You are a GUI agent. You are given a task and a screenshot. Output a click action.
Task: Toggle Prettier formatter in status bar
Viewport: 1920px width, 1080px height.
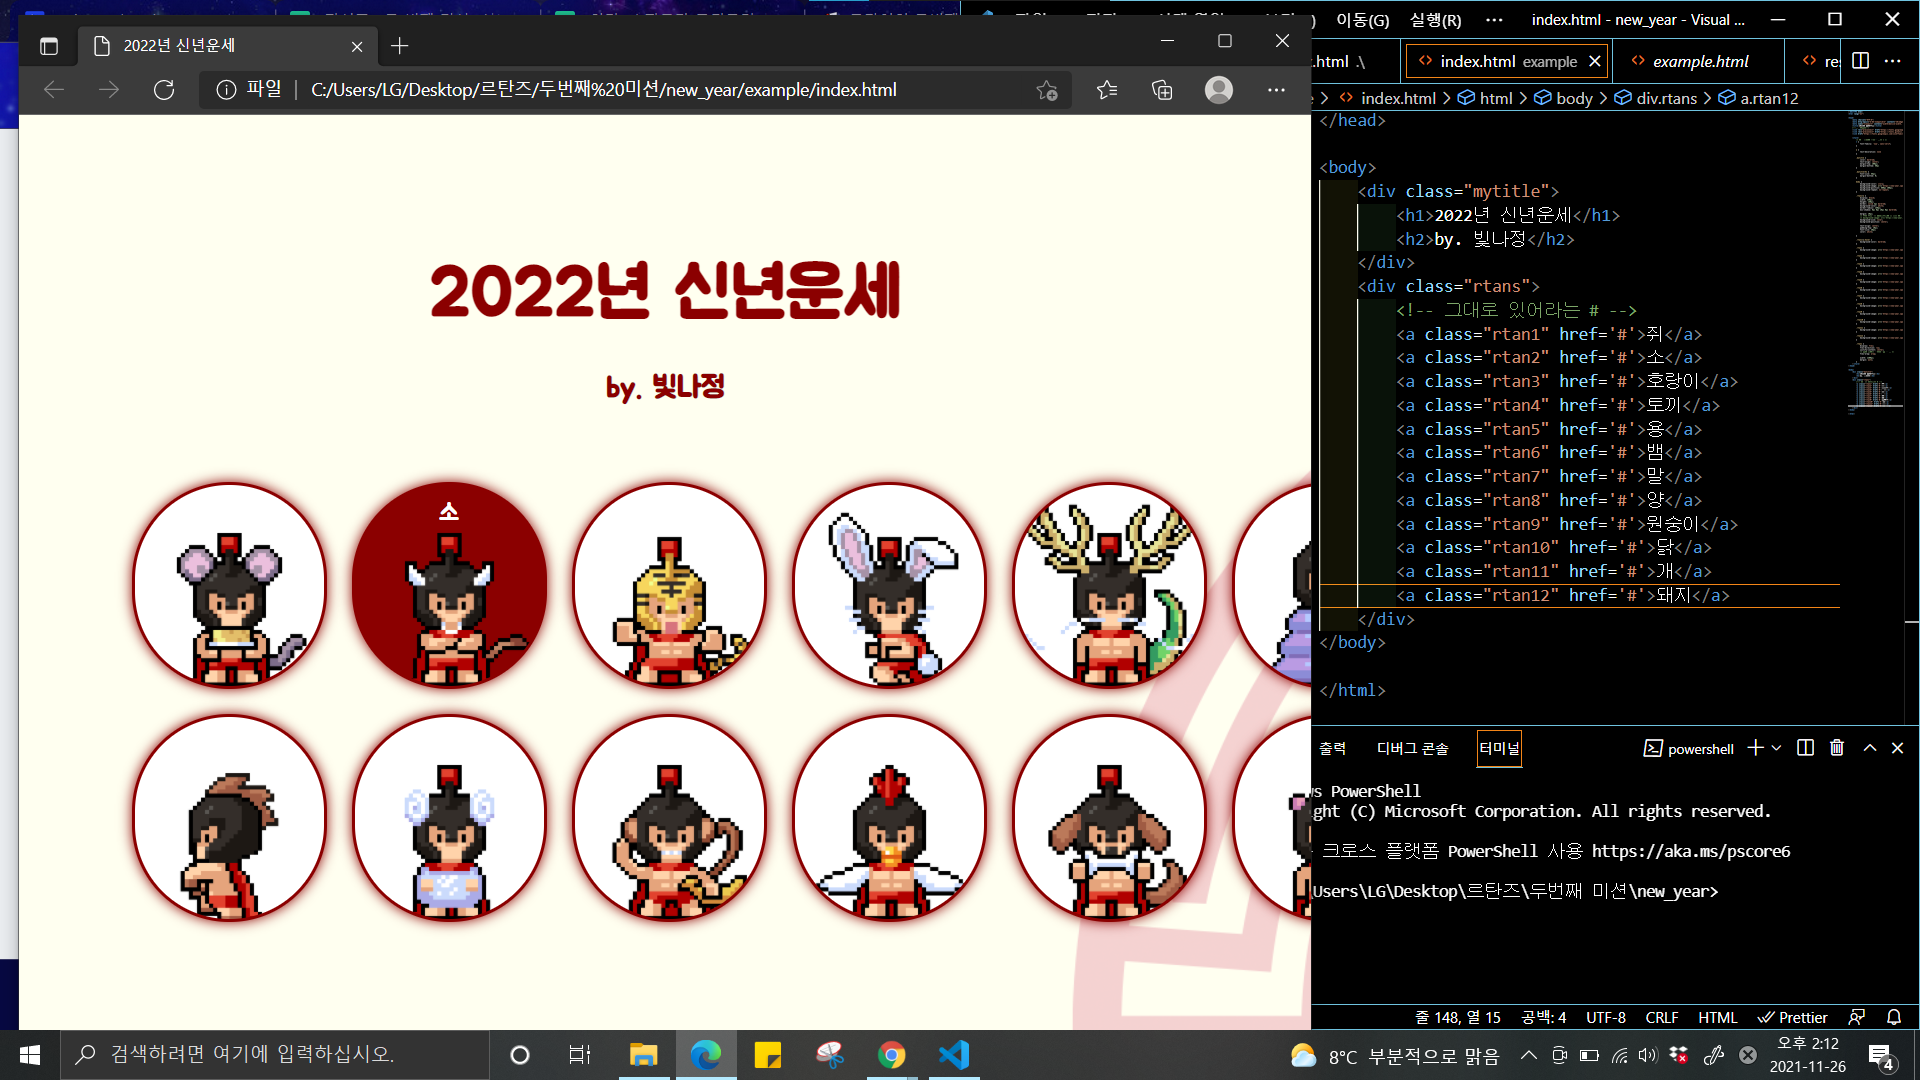click(1793, 1017)
